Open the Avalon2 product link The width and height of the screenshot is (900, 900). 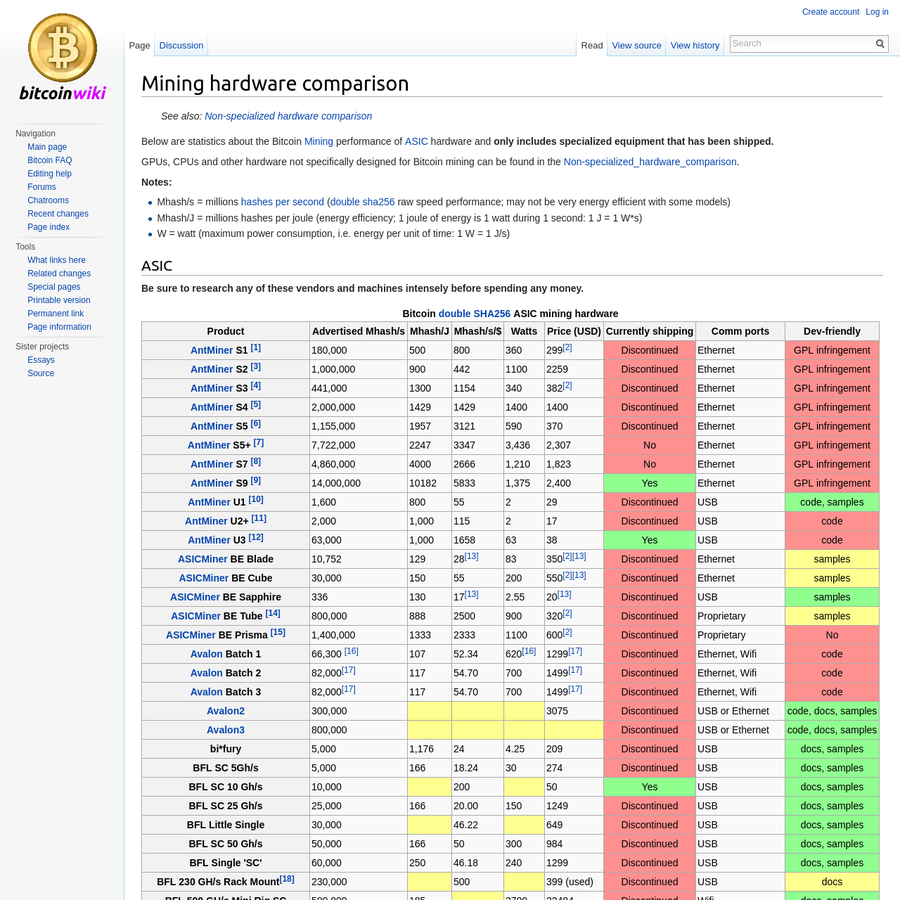click(x=225, y=711)
